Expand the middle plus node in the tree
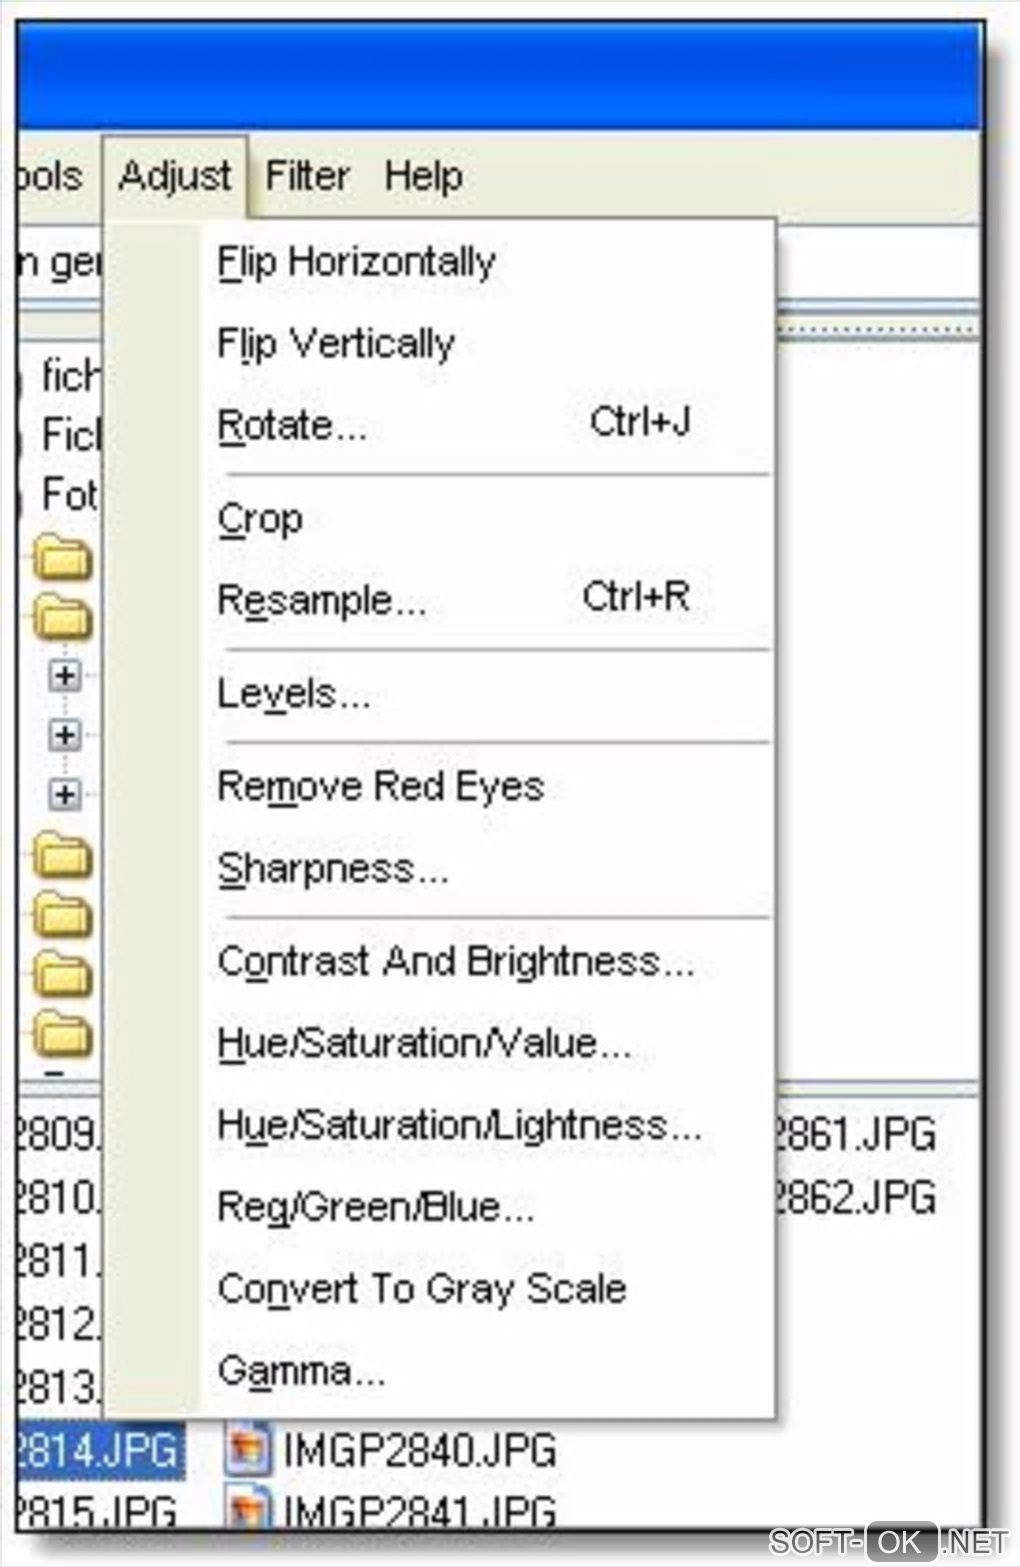Viewport: 1020px width, 1567px height. pos(65,735)
